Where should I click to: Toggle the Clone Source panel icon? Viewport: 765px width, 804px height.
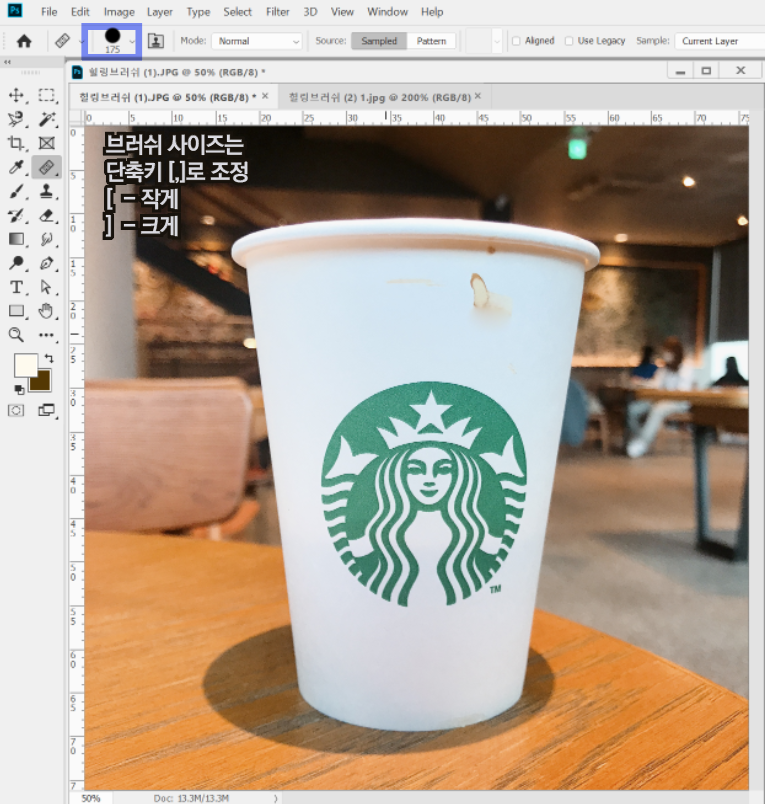coord(156,41)
